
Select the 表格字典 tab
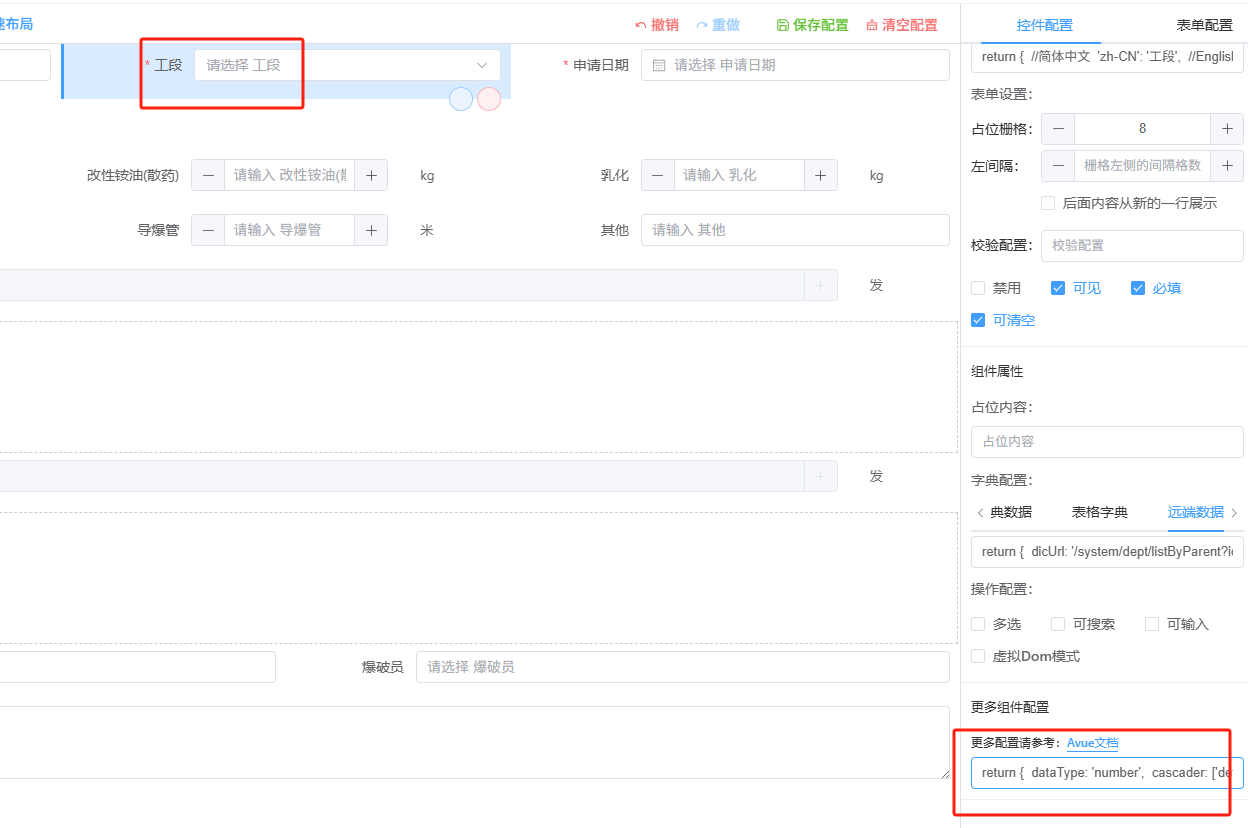pos(1099,512)
